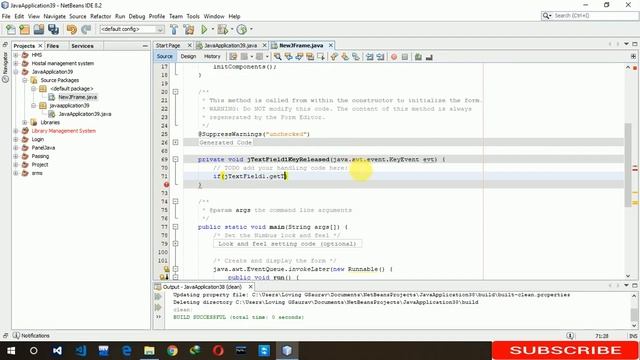Screen dimensions: 640x360
Task: Click the red Start Macro Recording icon
Action: (394, 57)
